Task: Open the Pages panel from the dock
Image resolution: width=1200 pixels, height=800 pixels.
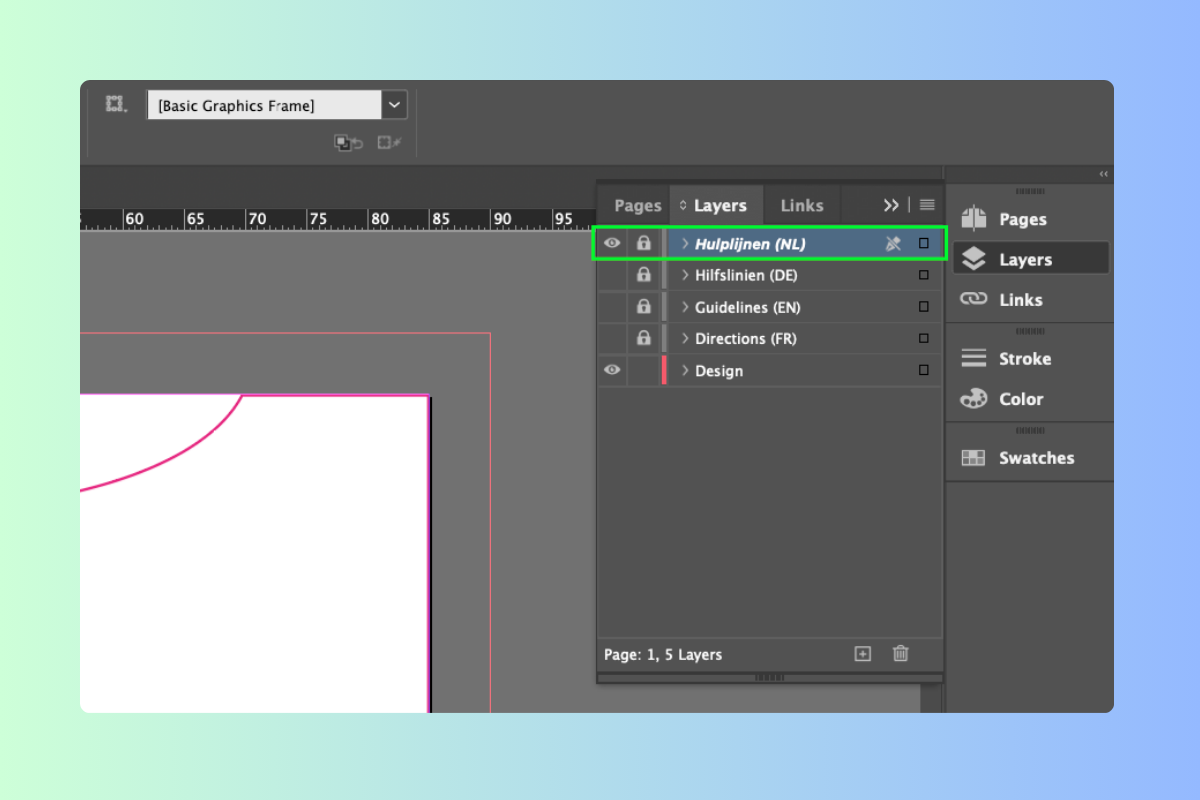Action: point(1031,219)
